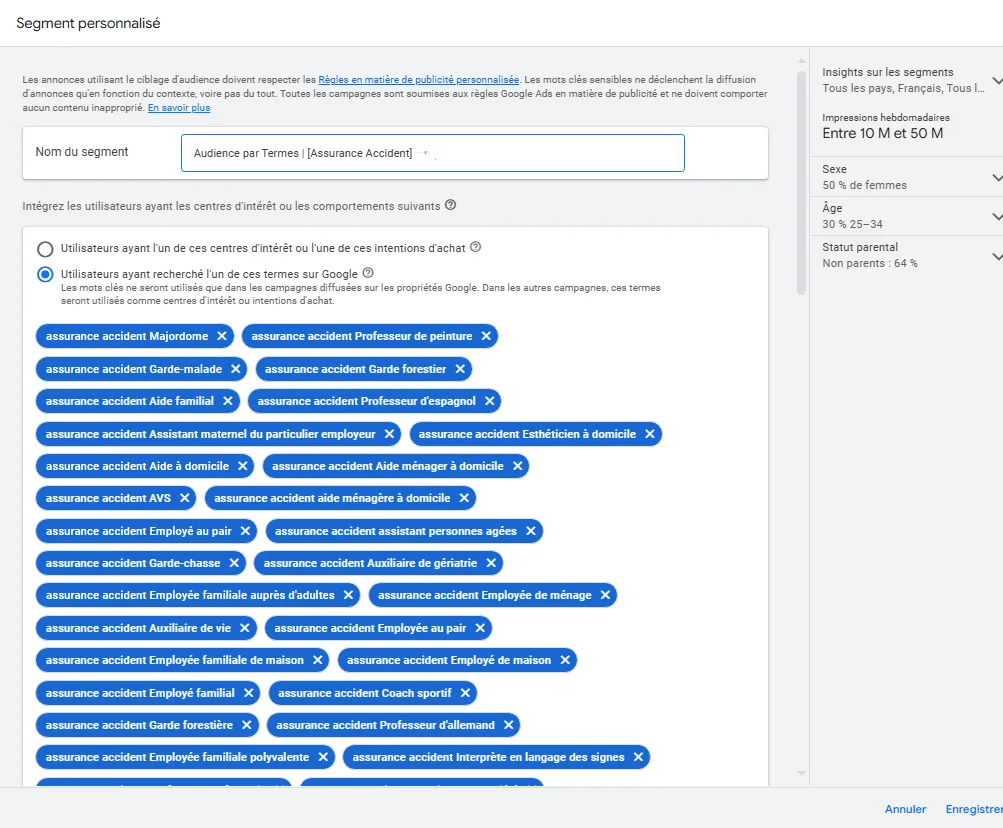1003x828 pixels.
Task: Click inside the "Nom du segment" input field
Action: [x=432, y=152]
